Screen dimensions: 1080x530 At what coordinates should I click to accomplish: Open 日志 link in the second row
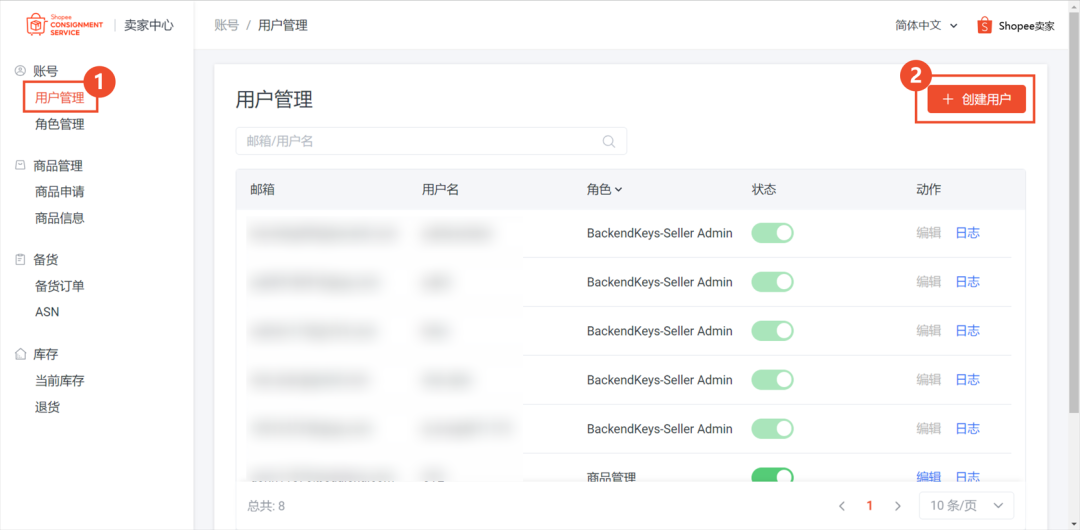click(x=967, y=282)
